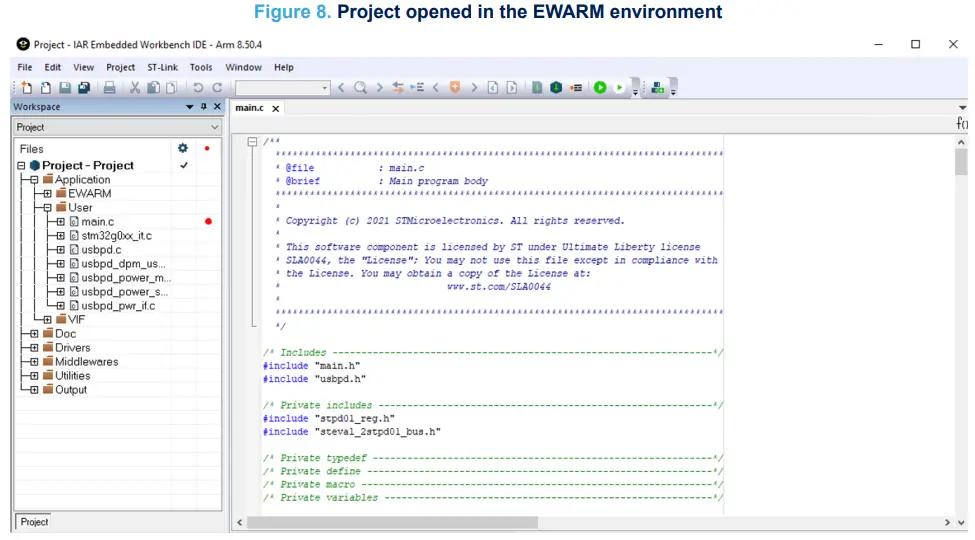Open the quick search combo box in the toolbar
This screenshot has width=975, height=540.
(x=282, y=88)
